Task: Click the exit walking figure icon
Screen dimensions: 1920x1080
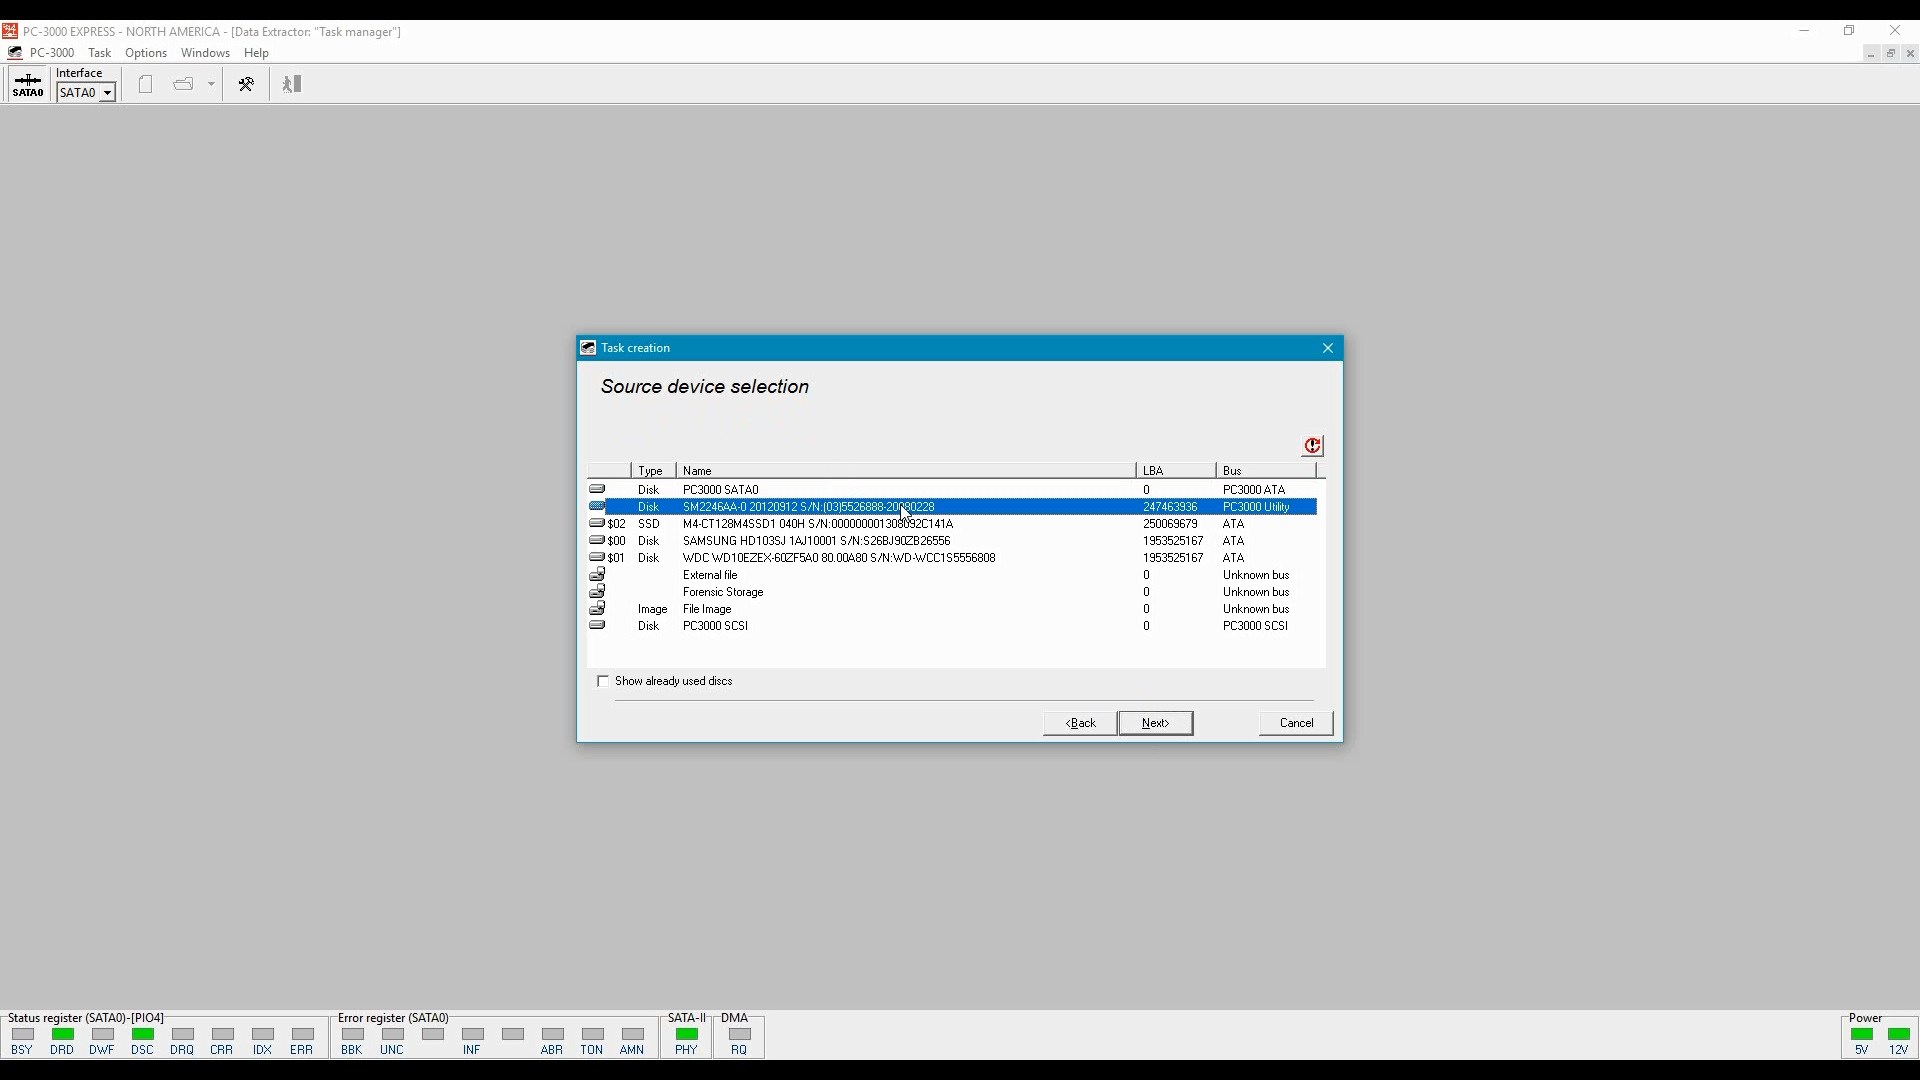Action: tap(292, 85)
